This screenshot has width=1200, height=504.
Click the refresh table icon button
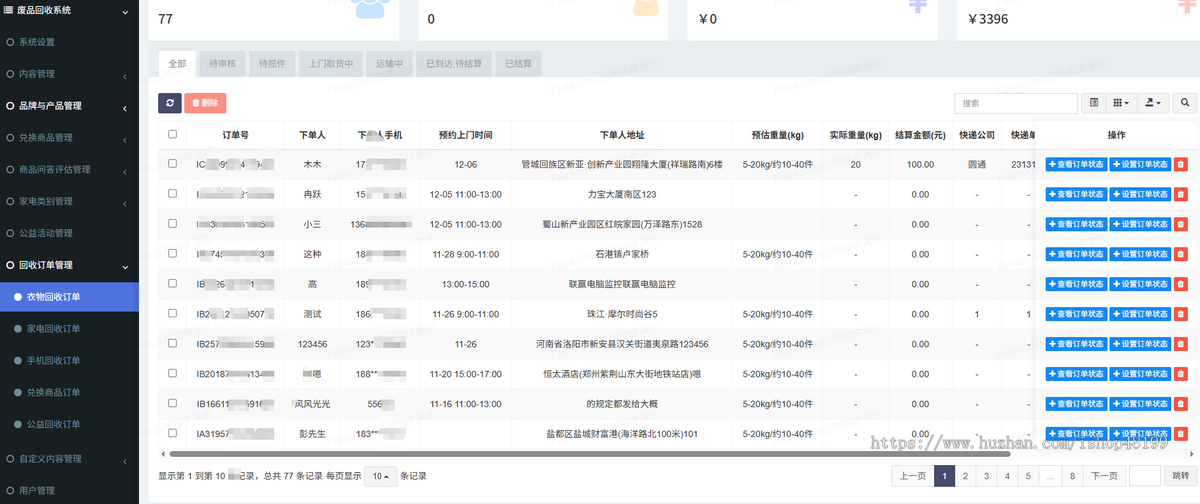click(170, 103)
